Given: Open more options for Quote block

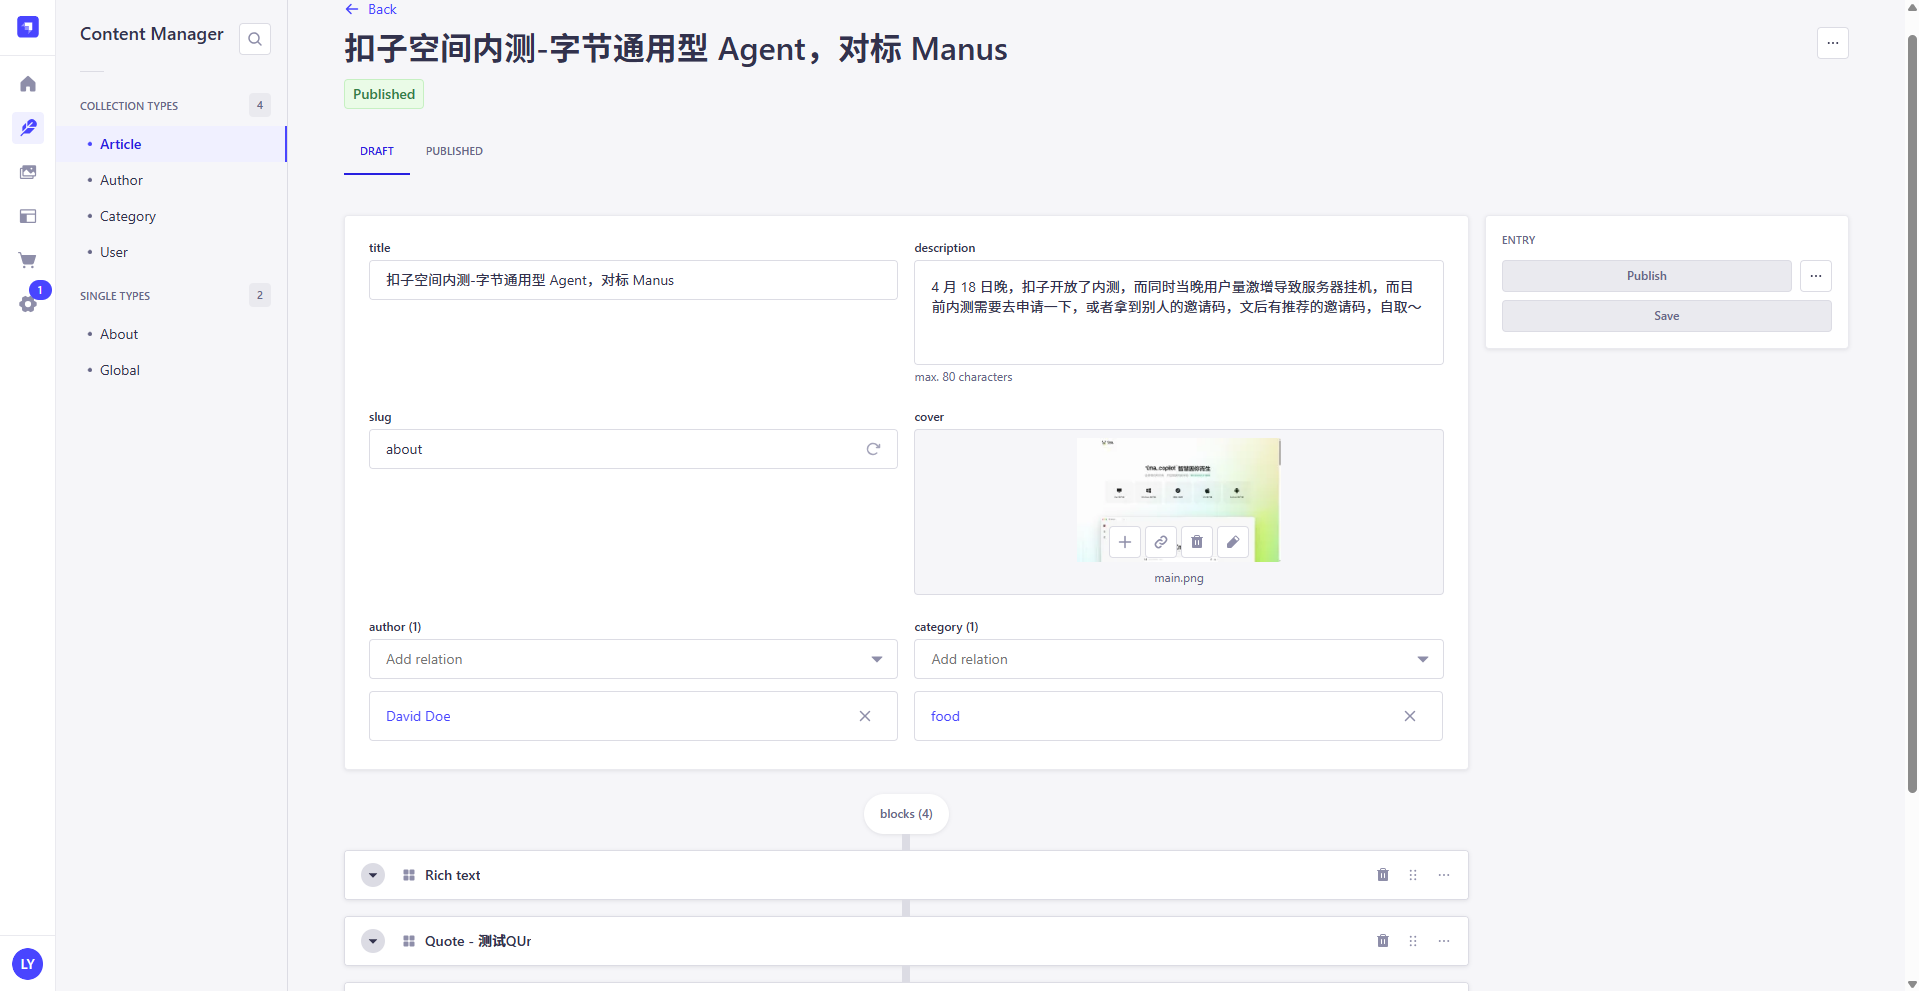Looking at the screenshot, I should 1444,941.
